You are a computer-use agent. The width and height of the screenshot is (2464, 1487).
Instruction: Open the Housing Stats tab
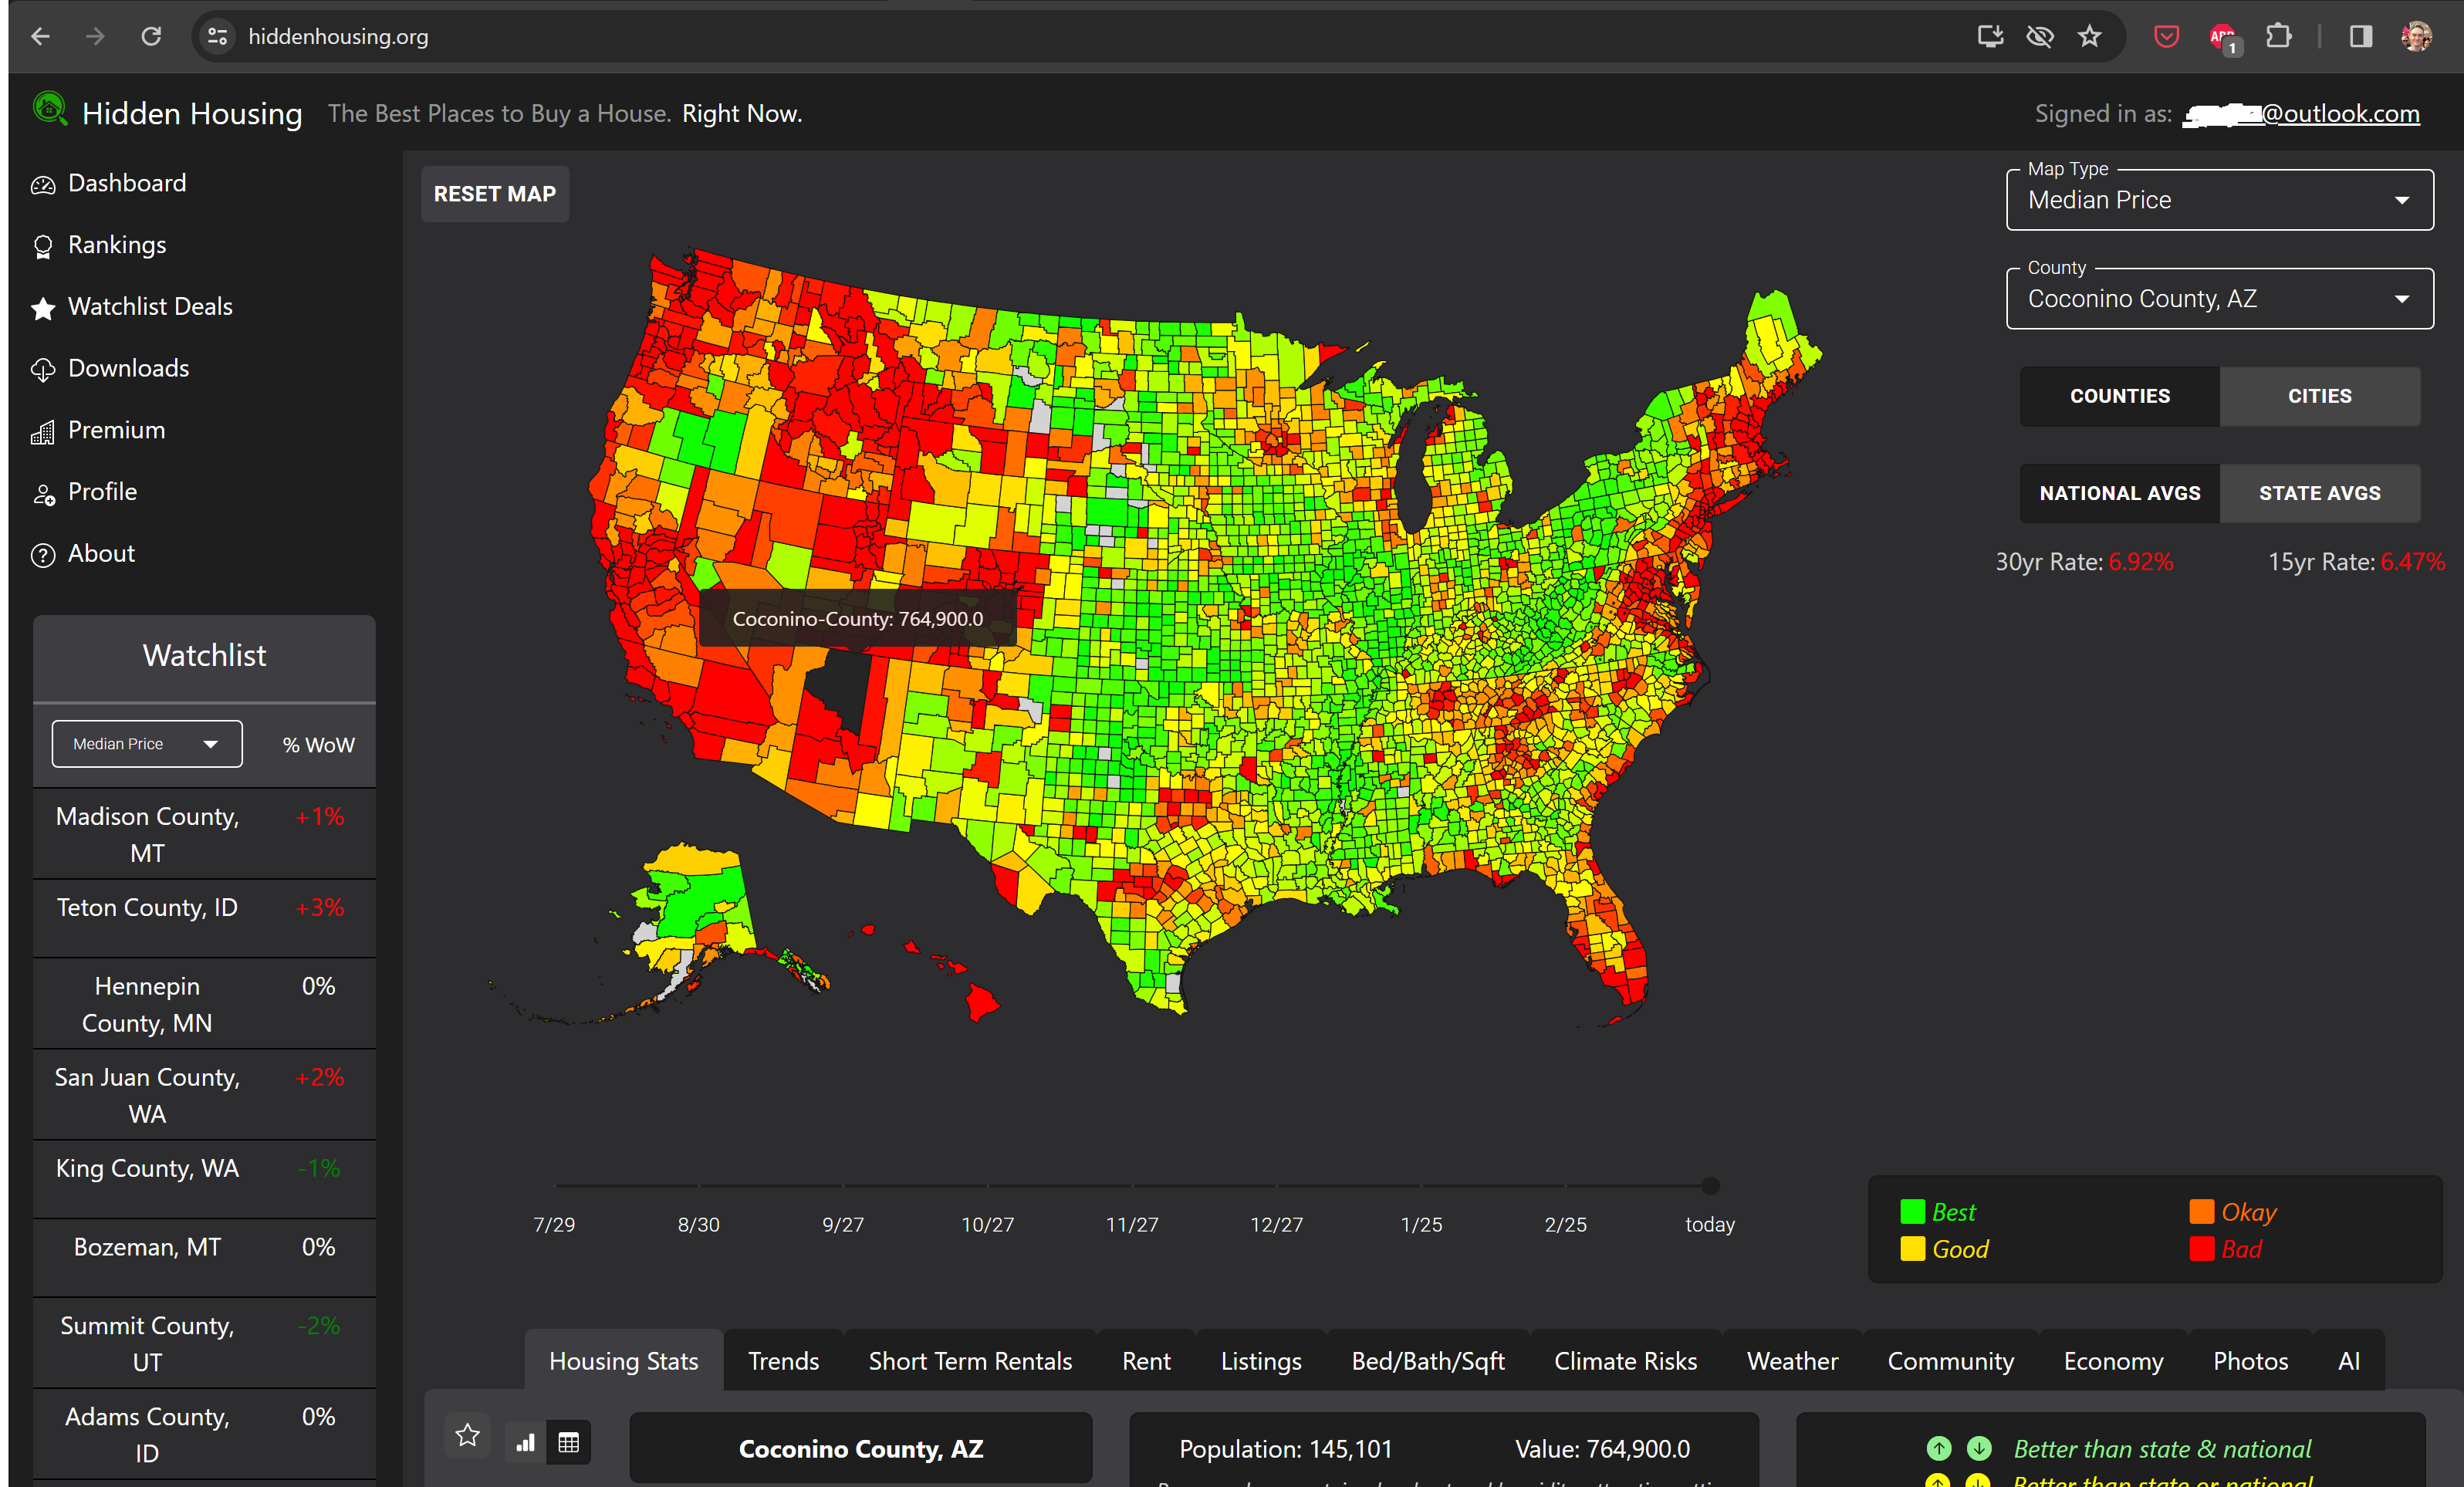tap(624, 1361)
